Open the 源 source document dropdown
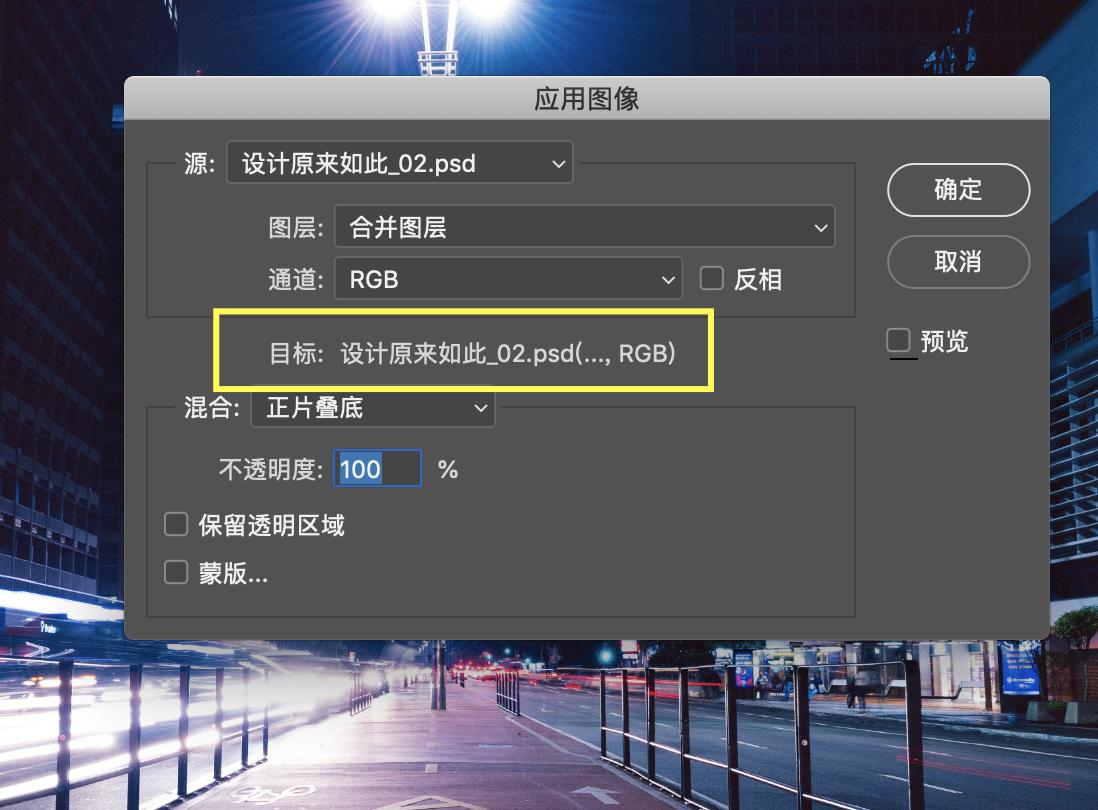Screen dimensions: 1098x810 point(399,163)
